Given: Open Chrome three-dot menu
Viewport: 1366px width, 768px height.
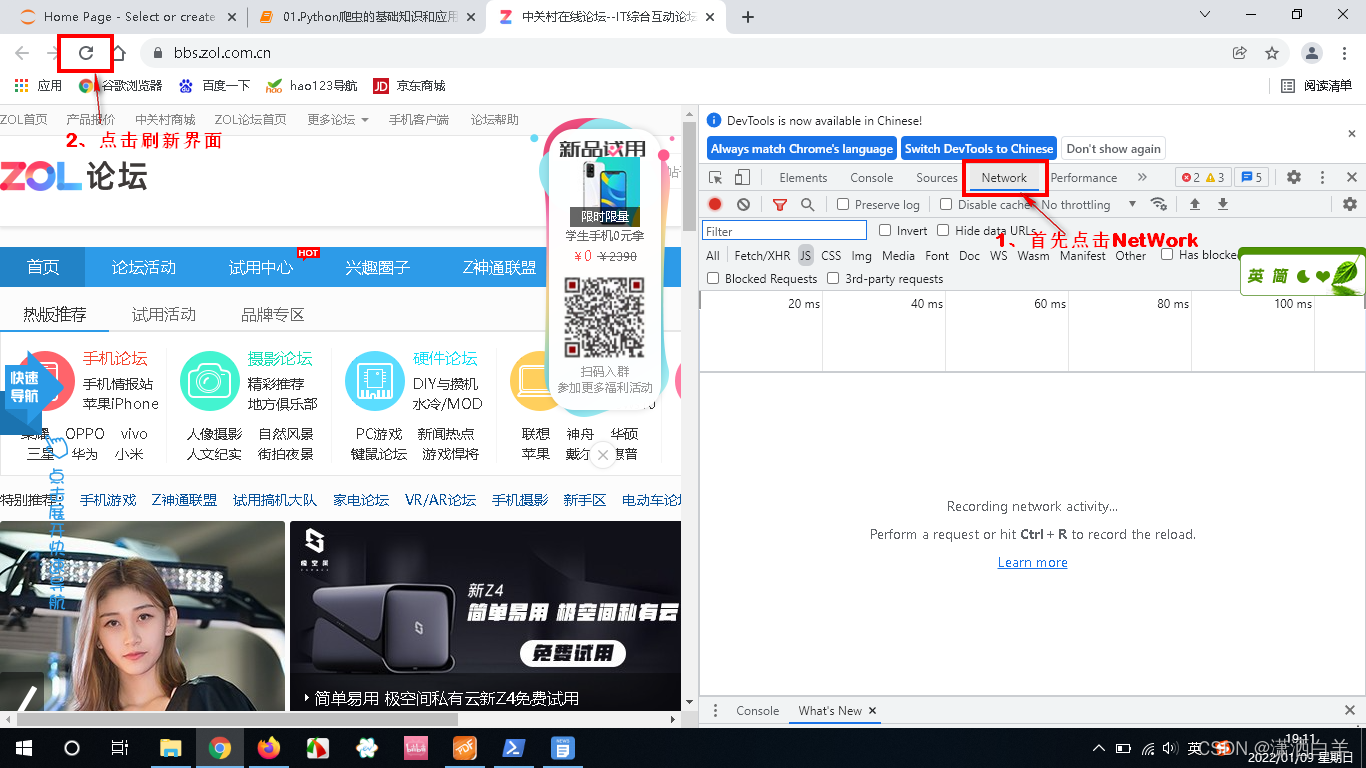Looking at the screenshot, I should pyautogui.click(x=1346, y=53).
